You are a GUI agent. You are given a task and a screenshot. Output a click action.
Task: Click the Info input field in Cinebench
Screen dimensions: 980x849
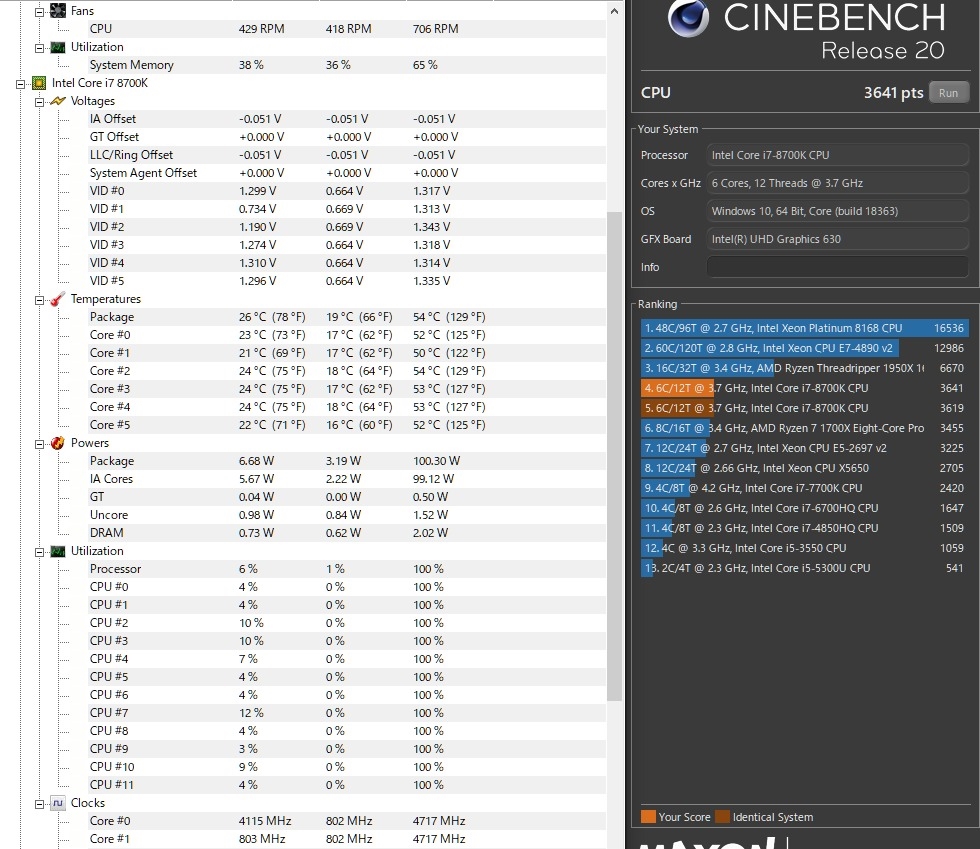[838, 267]
